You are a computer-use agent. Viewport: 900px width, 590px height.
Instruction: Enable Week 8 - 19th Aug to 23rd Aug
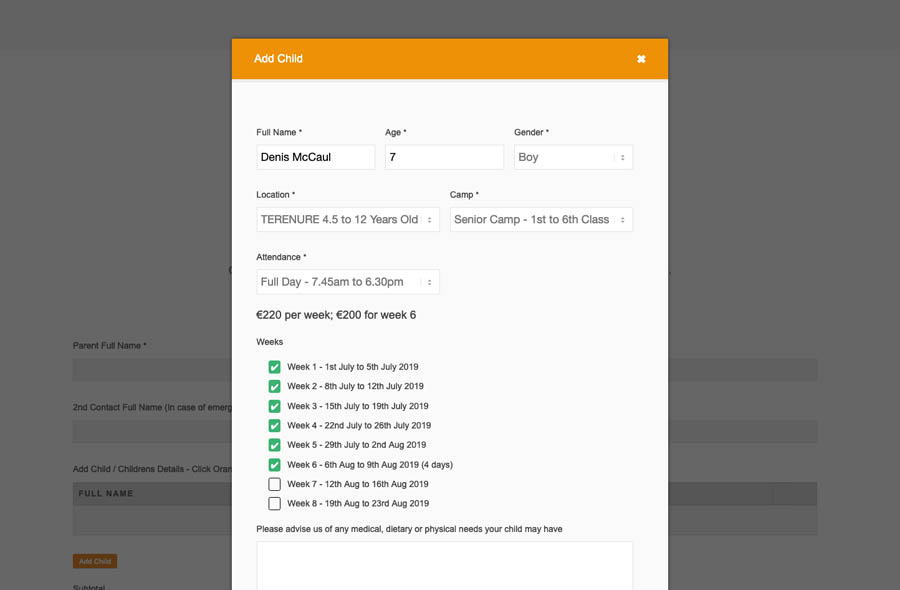click(x=274, y=503)
